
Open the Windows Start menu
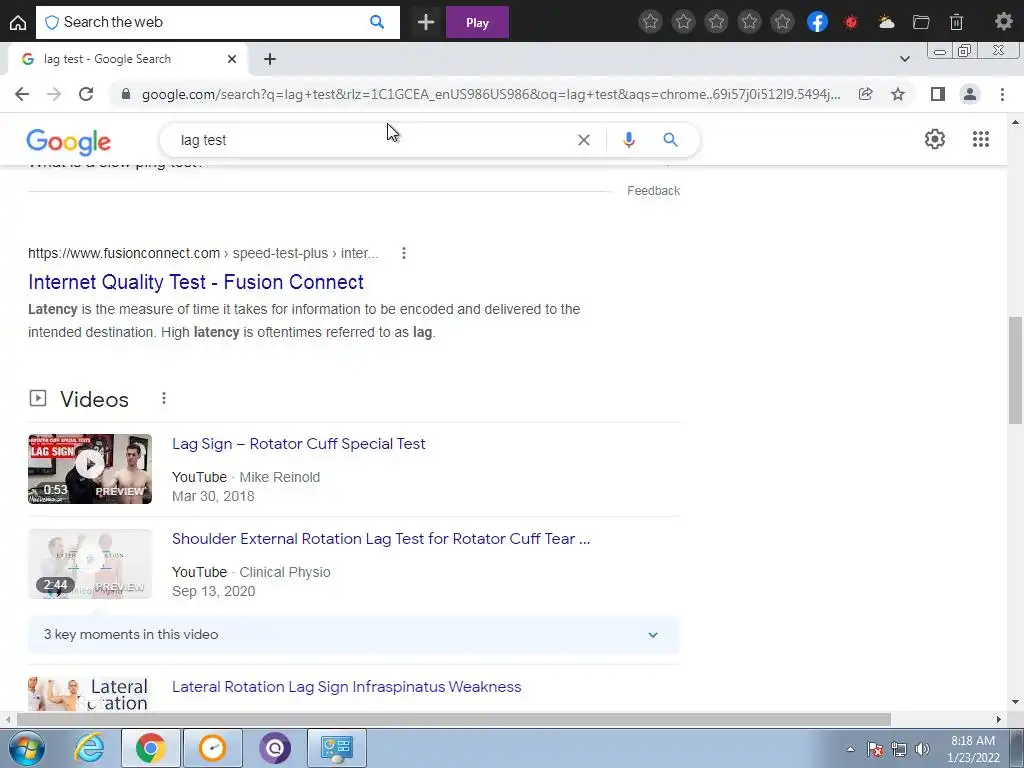[27, 748]
